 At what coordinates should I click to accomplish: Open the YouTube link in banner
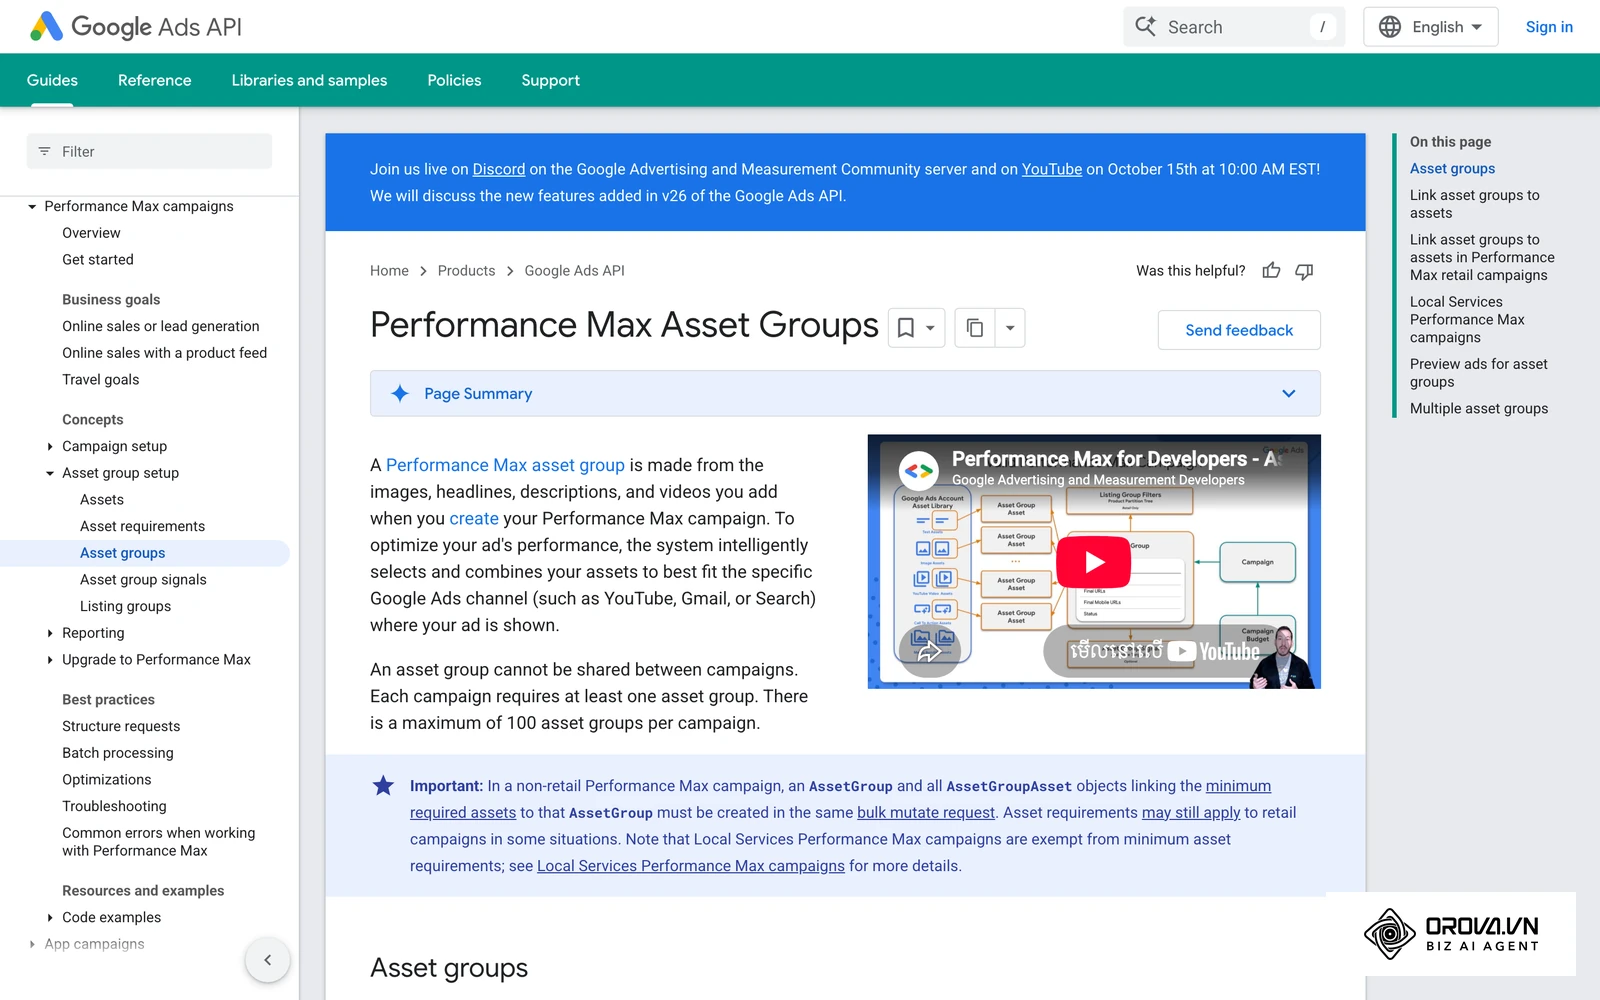(1051, 169)
